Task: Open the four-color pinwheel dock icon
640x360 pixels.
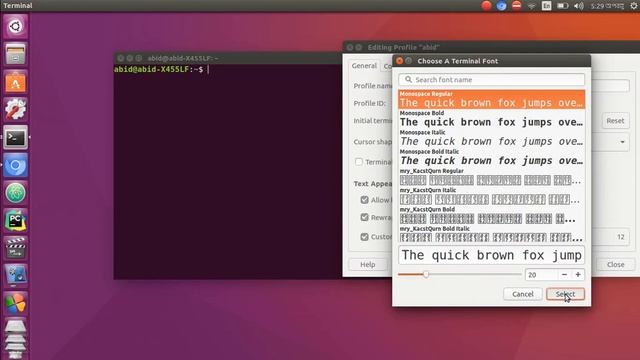Action: click(x=16, y=303)
